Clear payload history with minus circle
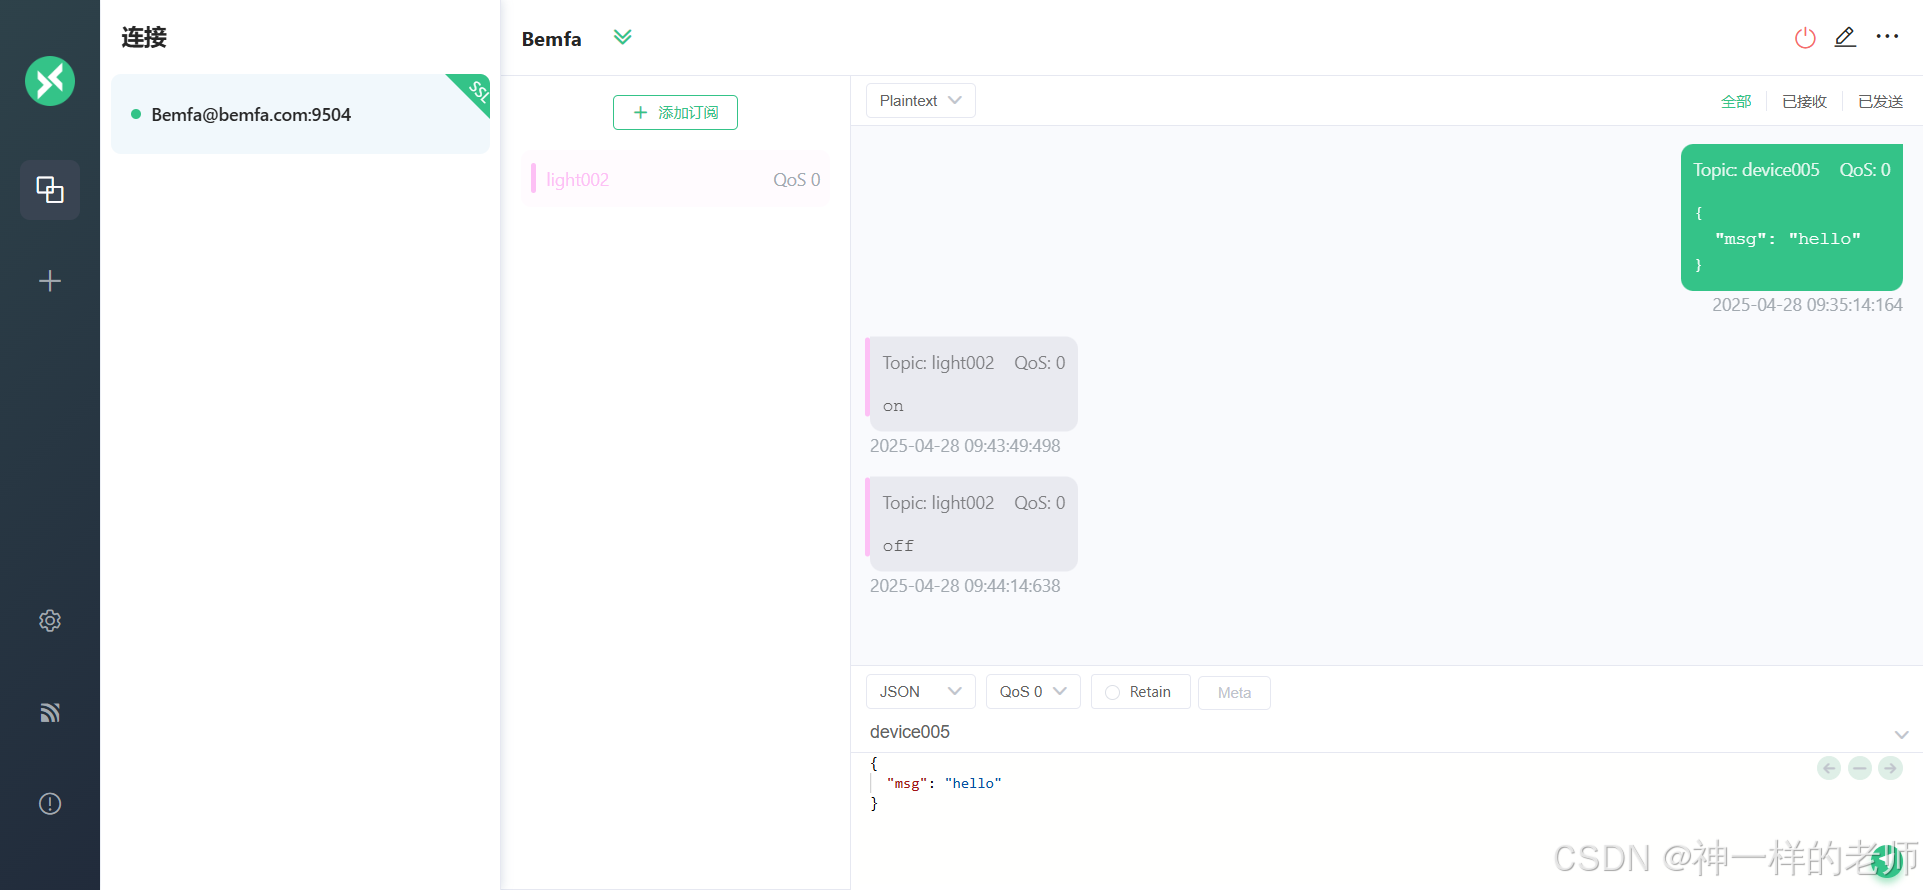1923x890 pixels. point(1860,768)
